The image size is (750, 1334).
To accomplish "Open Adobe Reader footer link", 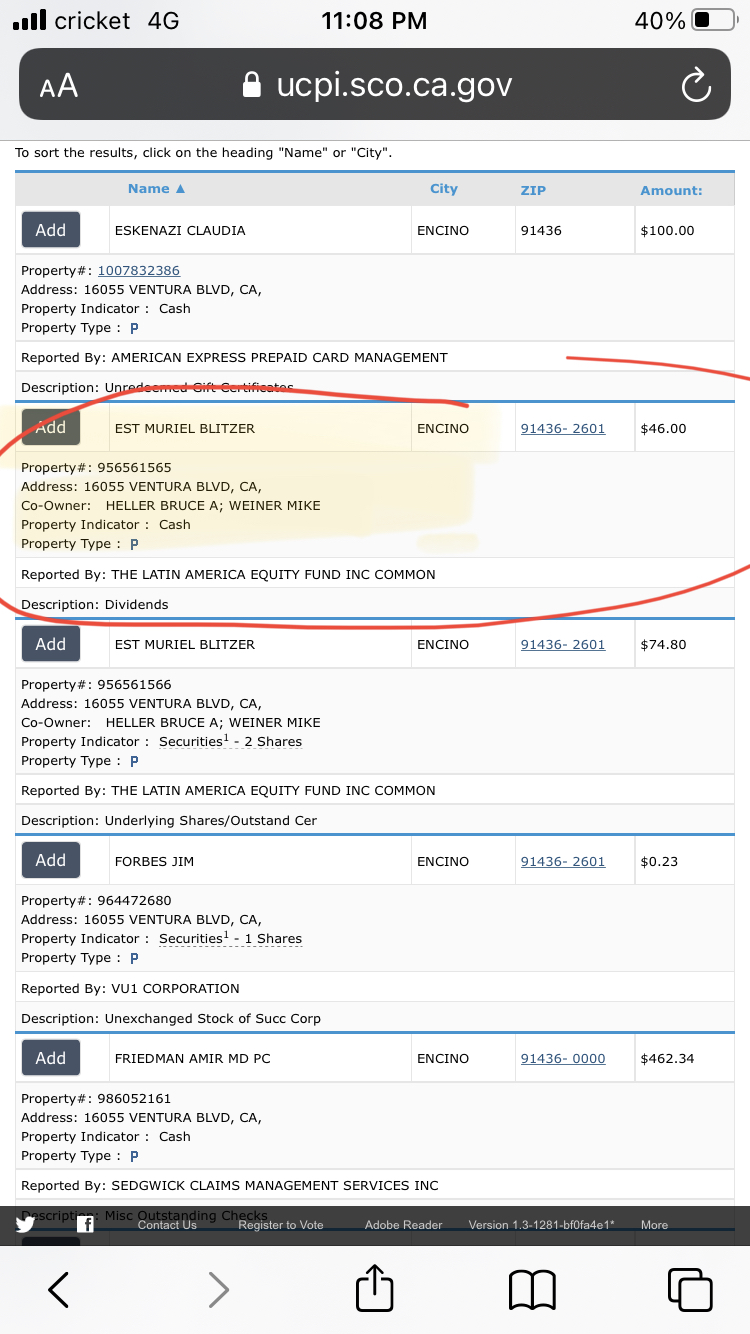I will pos(403,1225).
